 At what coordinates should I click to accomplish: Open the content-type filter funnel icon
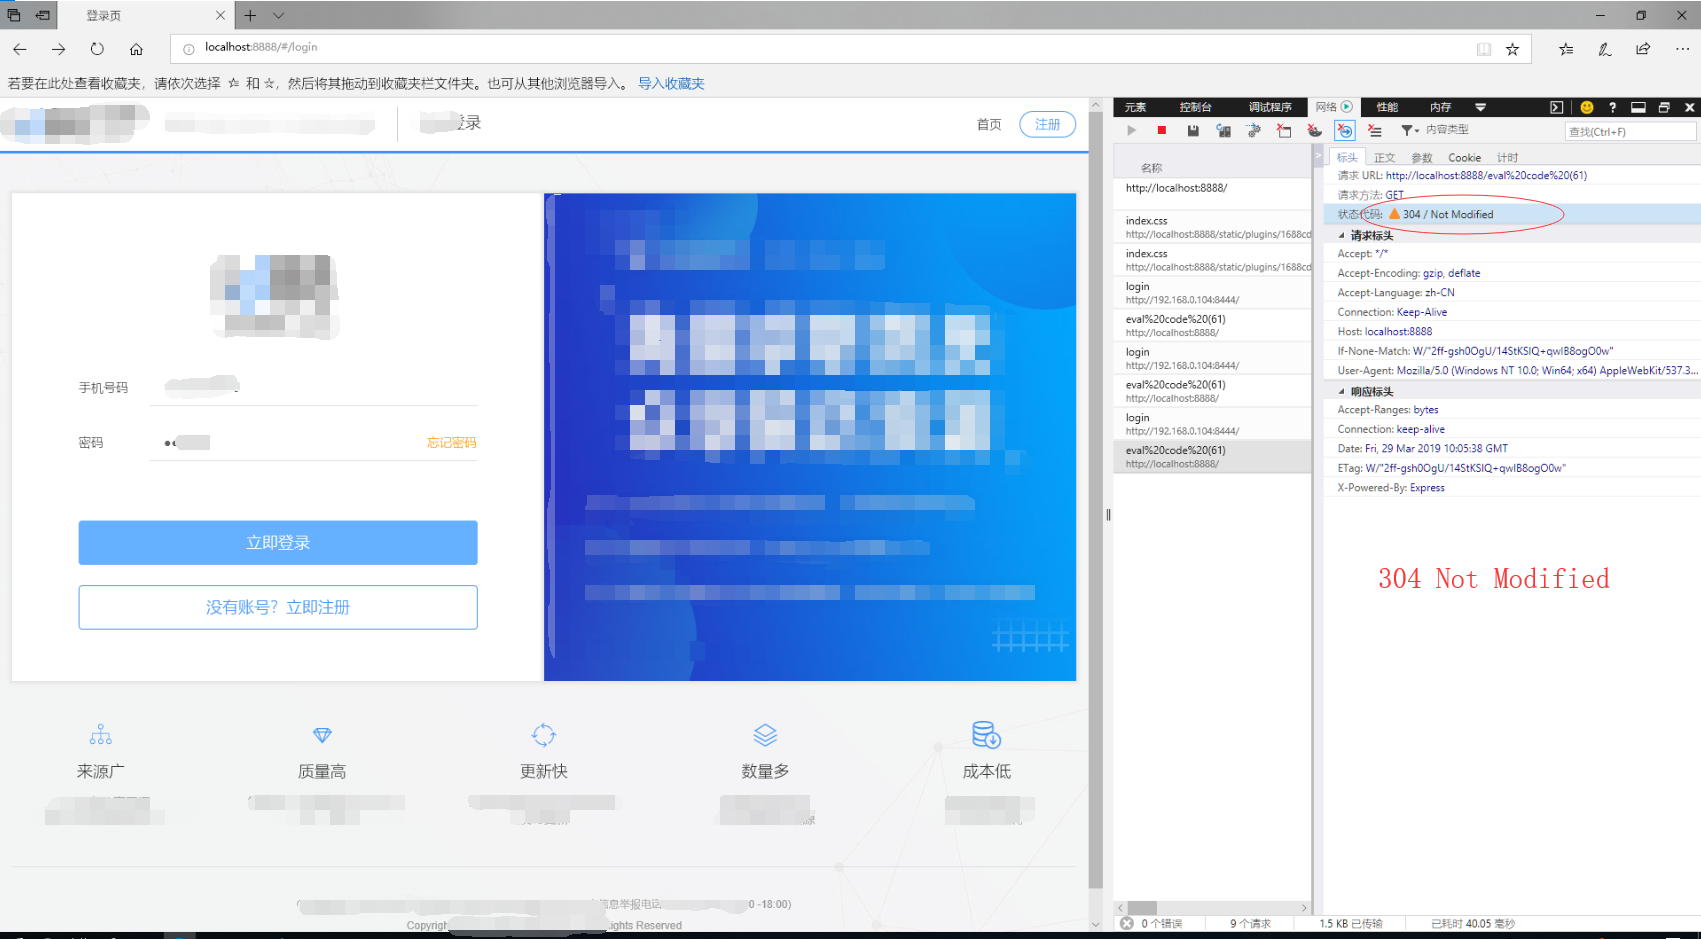pos(1406,130)
